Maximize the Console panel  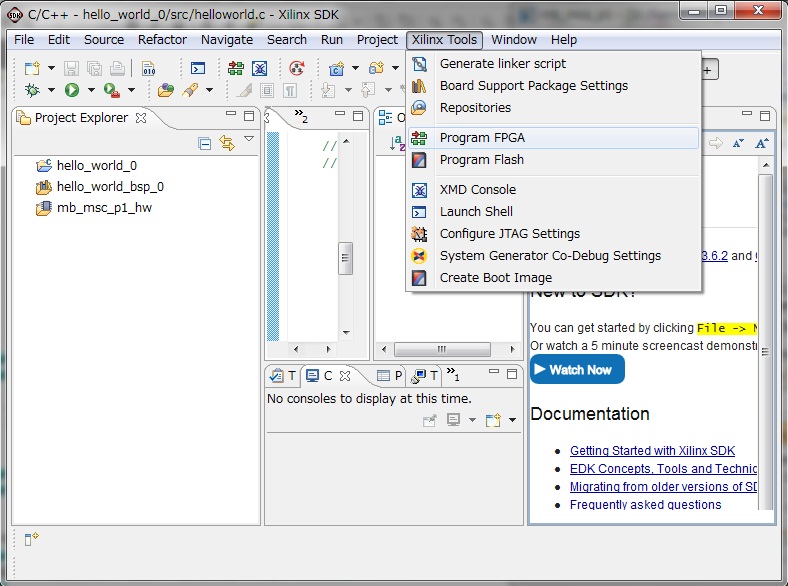pyautogui.click(x=512, y=374)
